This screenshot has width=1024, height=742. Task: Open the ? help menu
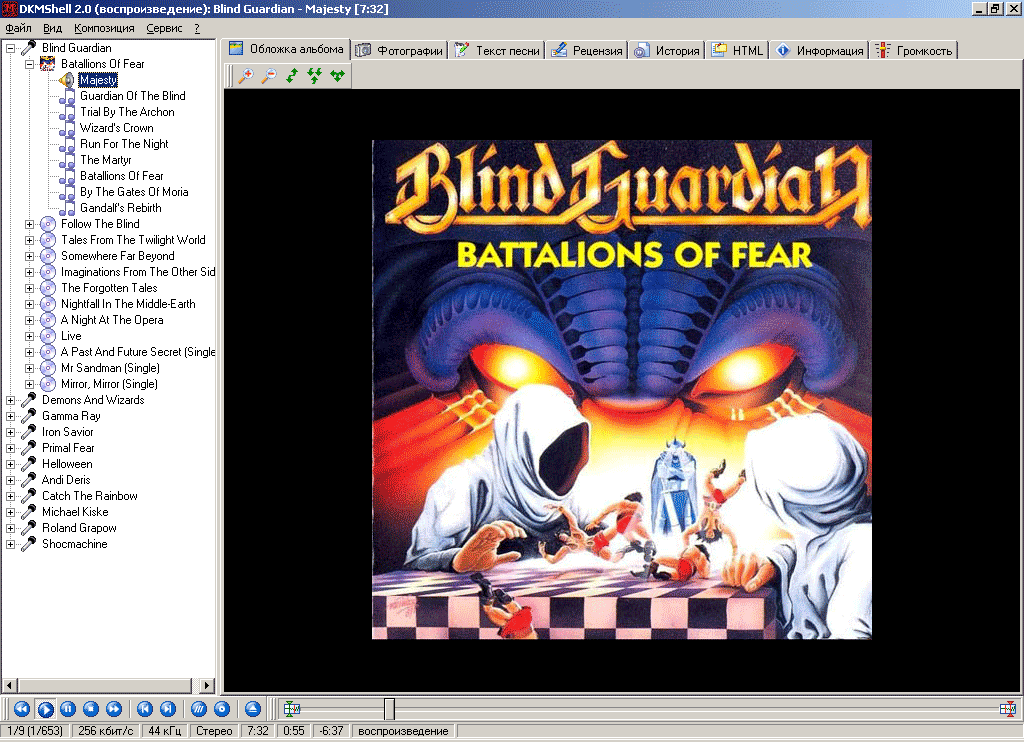(197, 28)
